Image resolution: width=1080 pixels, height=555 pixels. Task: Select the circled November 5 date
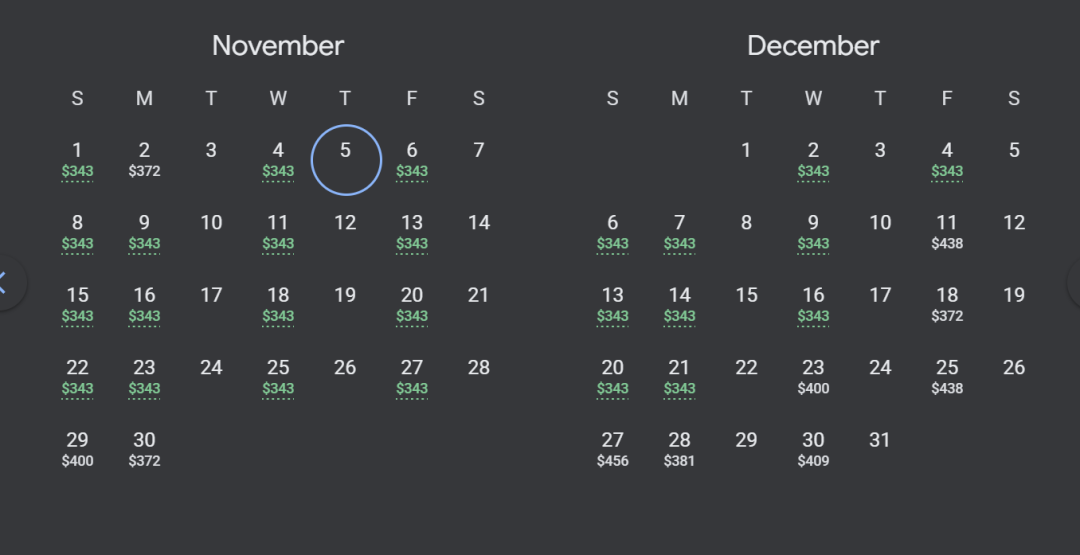346,160
